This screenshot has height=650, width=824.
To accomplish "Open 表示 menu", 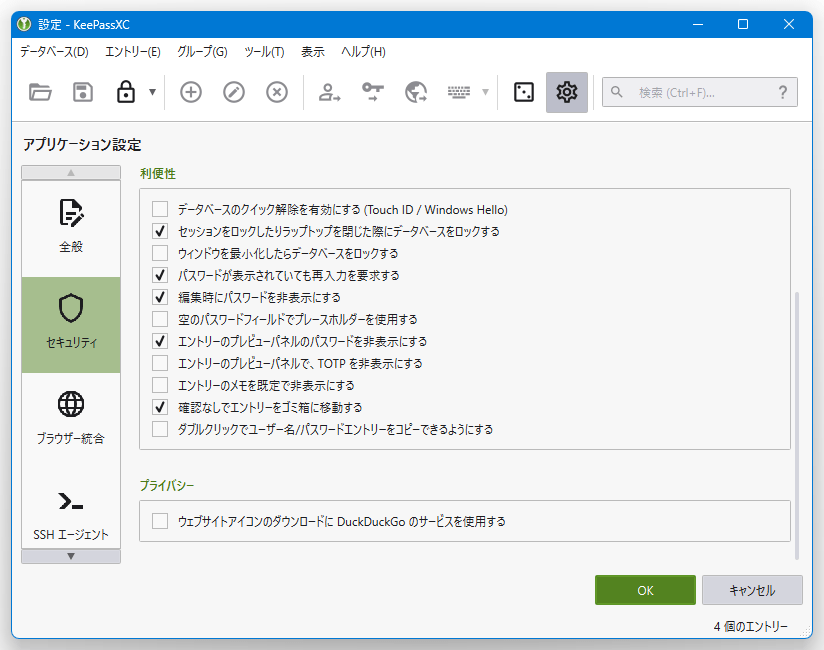I will (313, 51).
